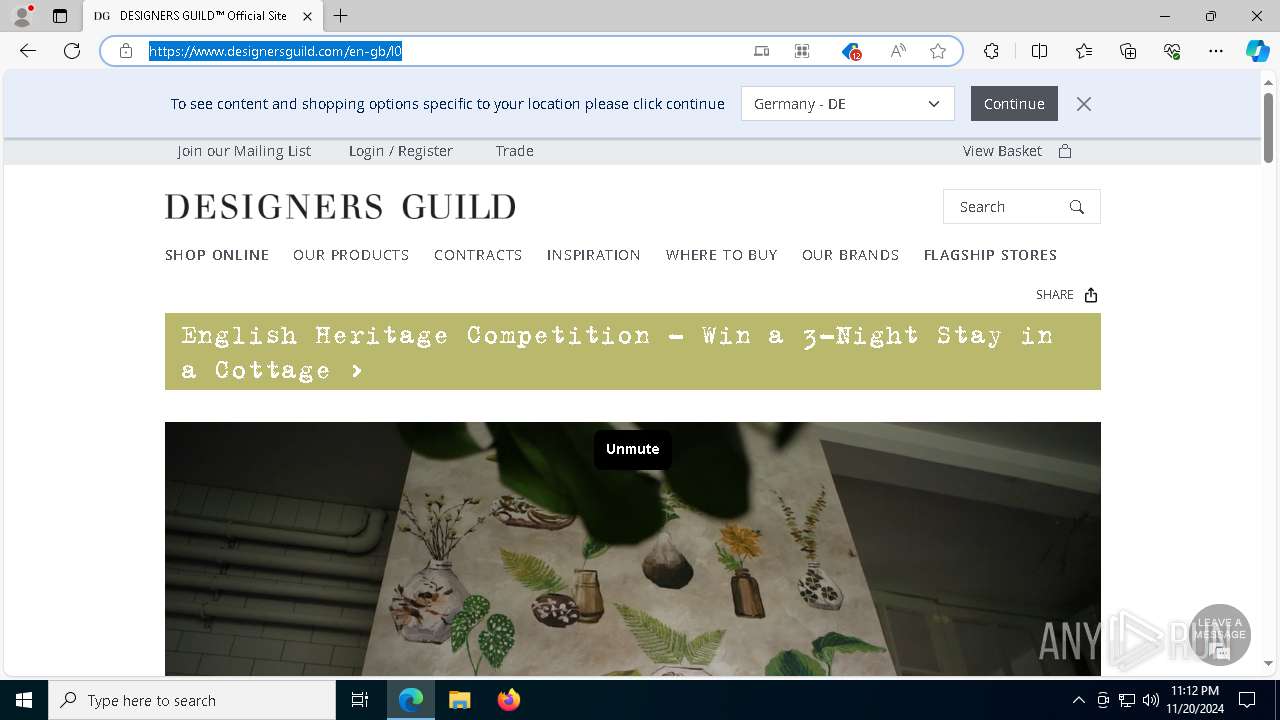Open the WHERE TO BUY menu

coord(722,255)
